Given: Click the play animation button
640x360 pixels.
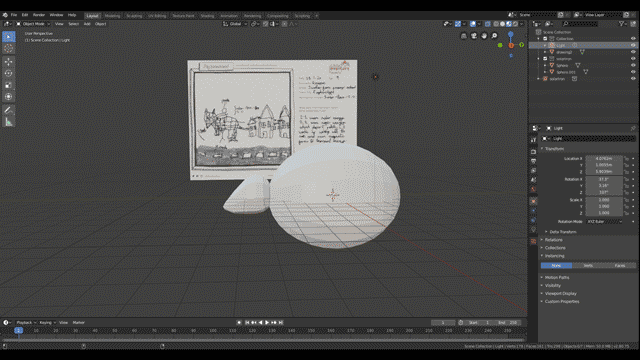Looking at the screenshot, I should tap(267, 322).
